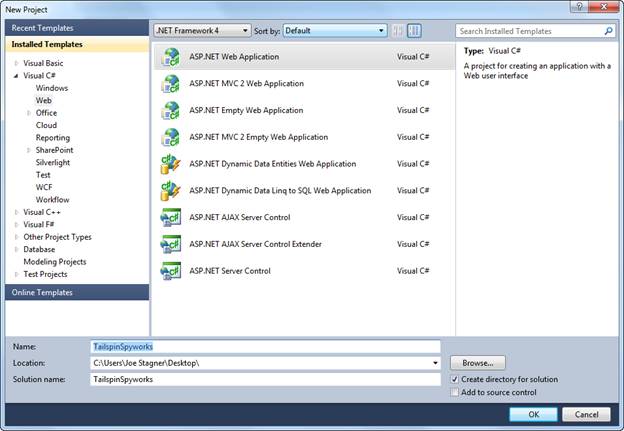Click the Solution name text field
Screen dimensions: 624x431
tap(265, 379)
